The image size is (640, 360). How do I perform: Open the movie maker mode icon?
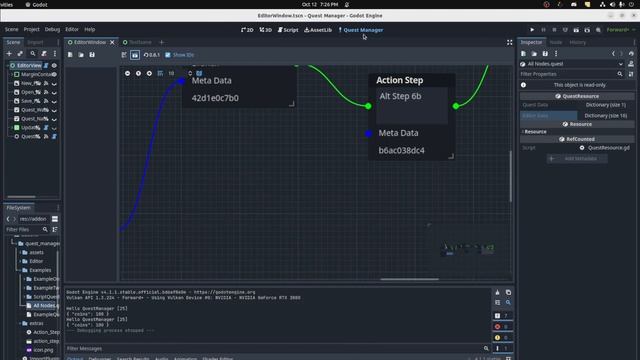pos(598,30)
